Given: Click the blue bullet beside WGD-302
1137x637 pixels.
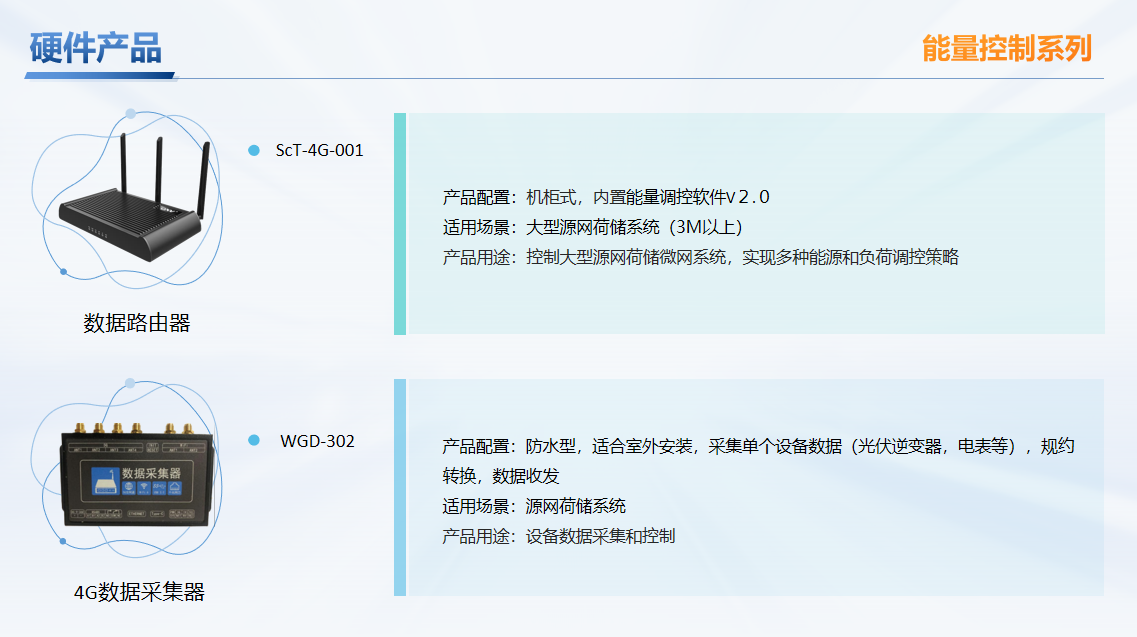Looking at the screenshot, I should [254, 440].
